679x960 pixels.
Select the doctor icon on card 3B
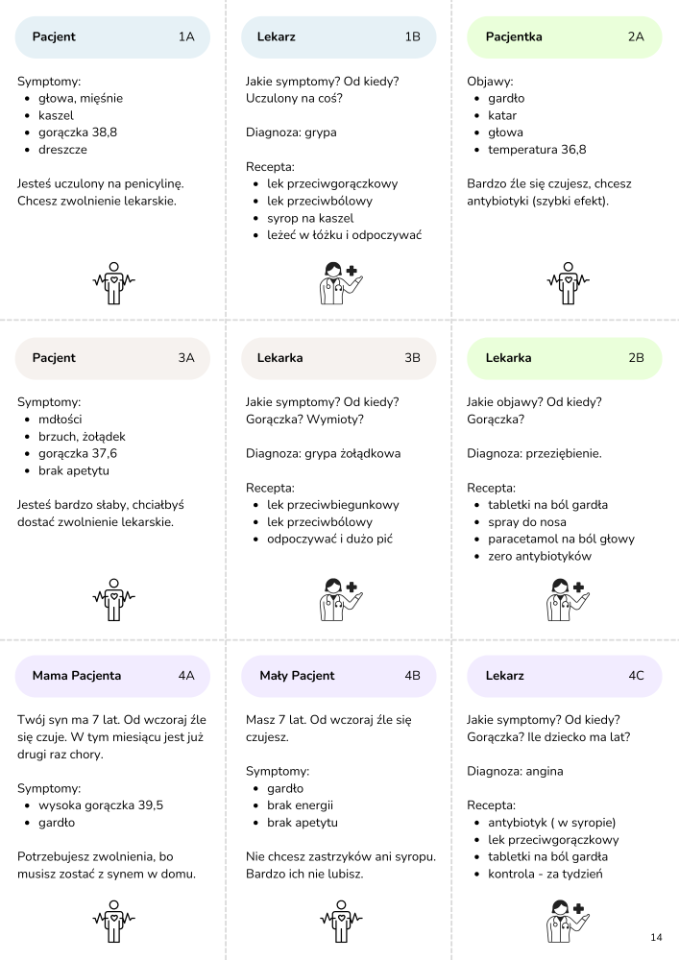[x=340, y=599]
